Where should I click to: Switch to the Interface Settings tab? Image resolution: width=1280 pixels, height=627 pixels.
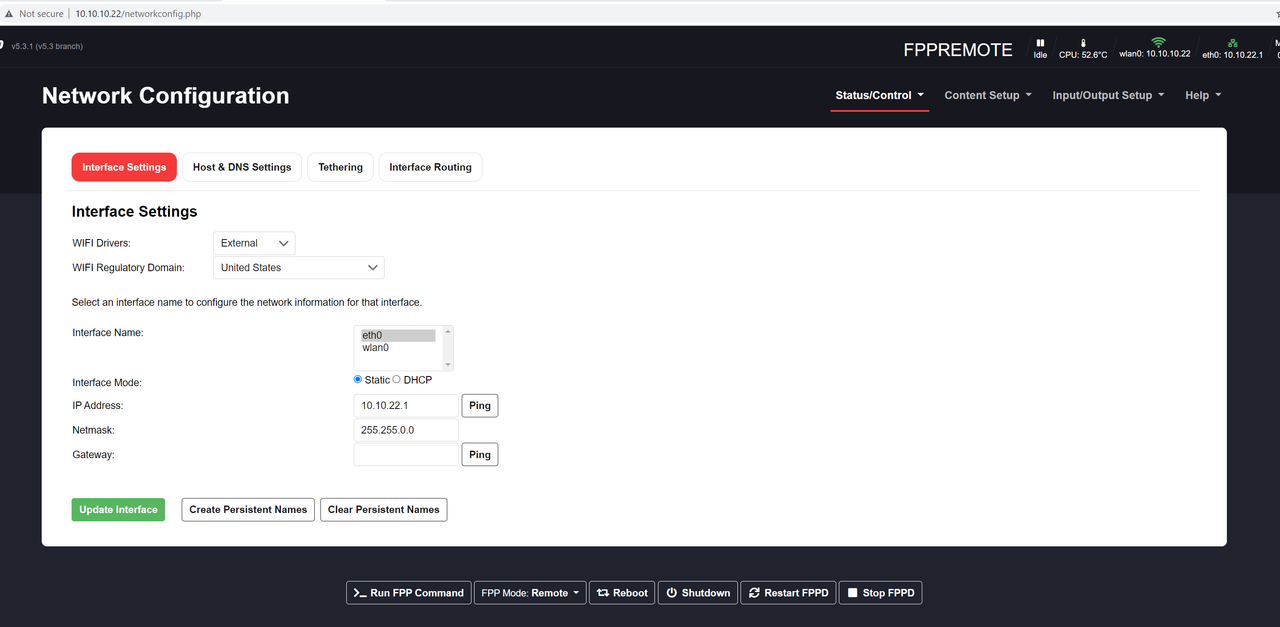(124, 167)
